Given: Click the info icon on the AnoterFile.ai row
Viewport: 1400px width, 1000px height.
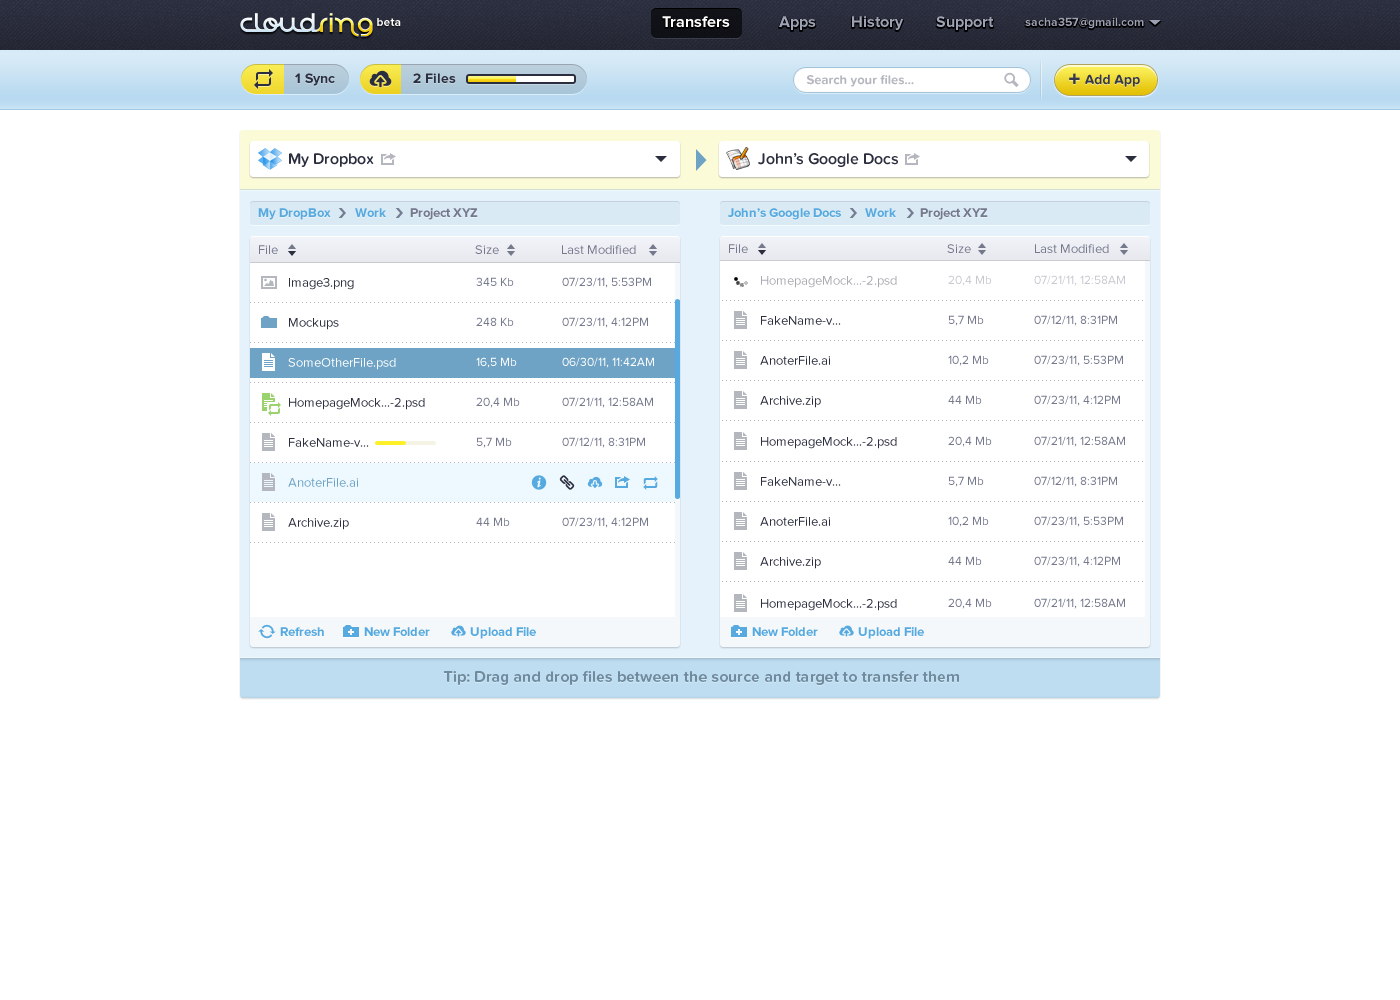Looking at the screenshot, I should 539,482.
